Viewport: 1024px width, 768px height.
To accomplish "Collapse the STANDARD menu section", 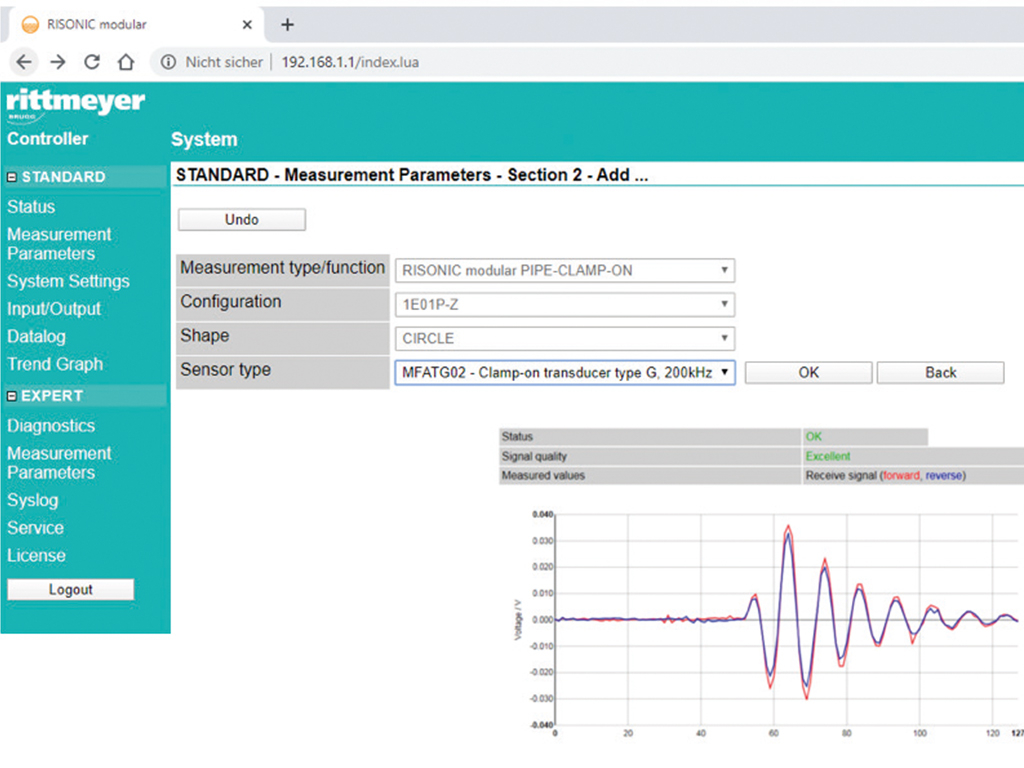I will coord(12,177).
